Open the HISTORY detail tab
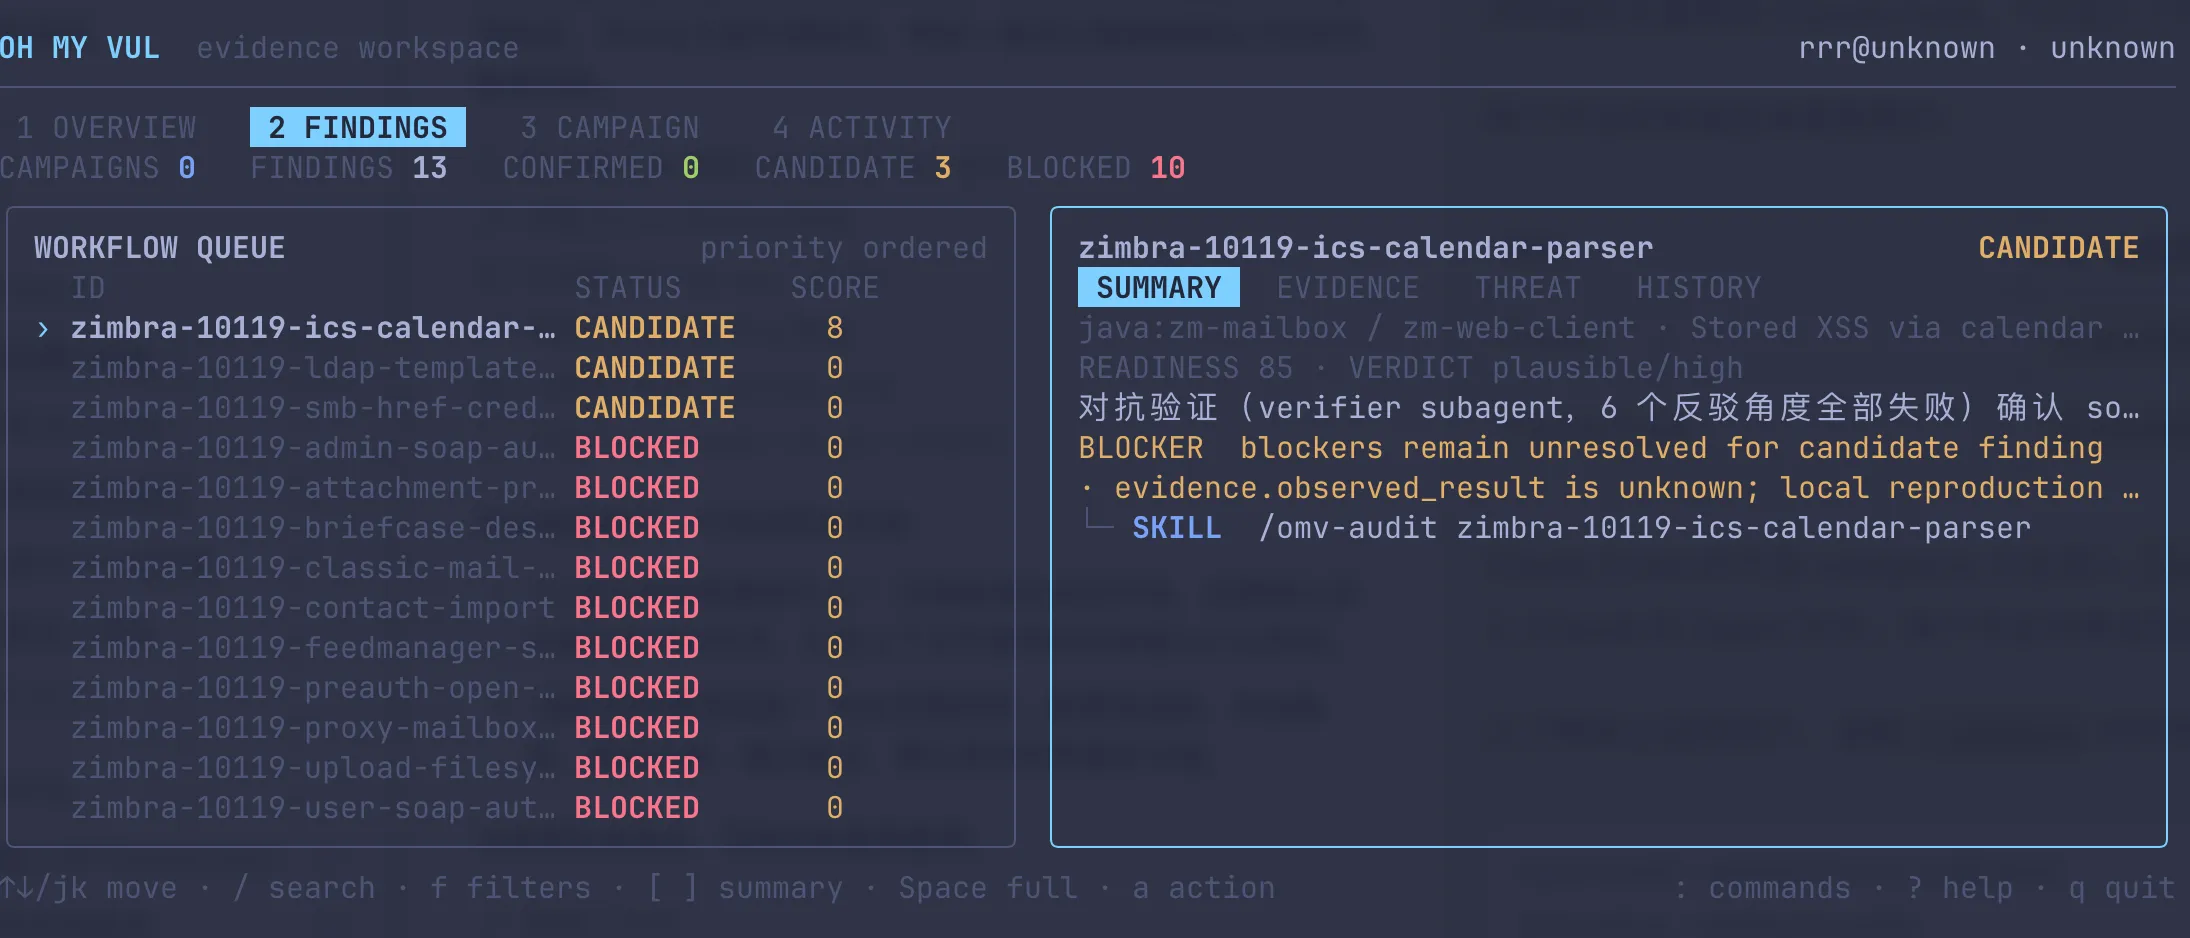This screenshot has height=938, width=2190. 1698,288
